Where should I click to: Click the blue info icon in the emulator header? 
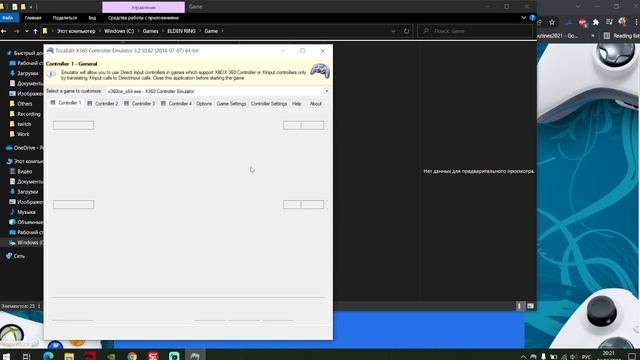point(51,74)
